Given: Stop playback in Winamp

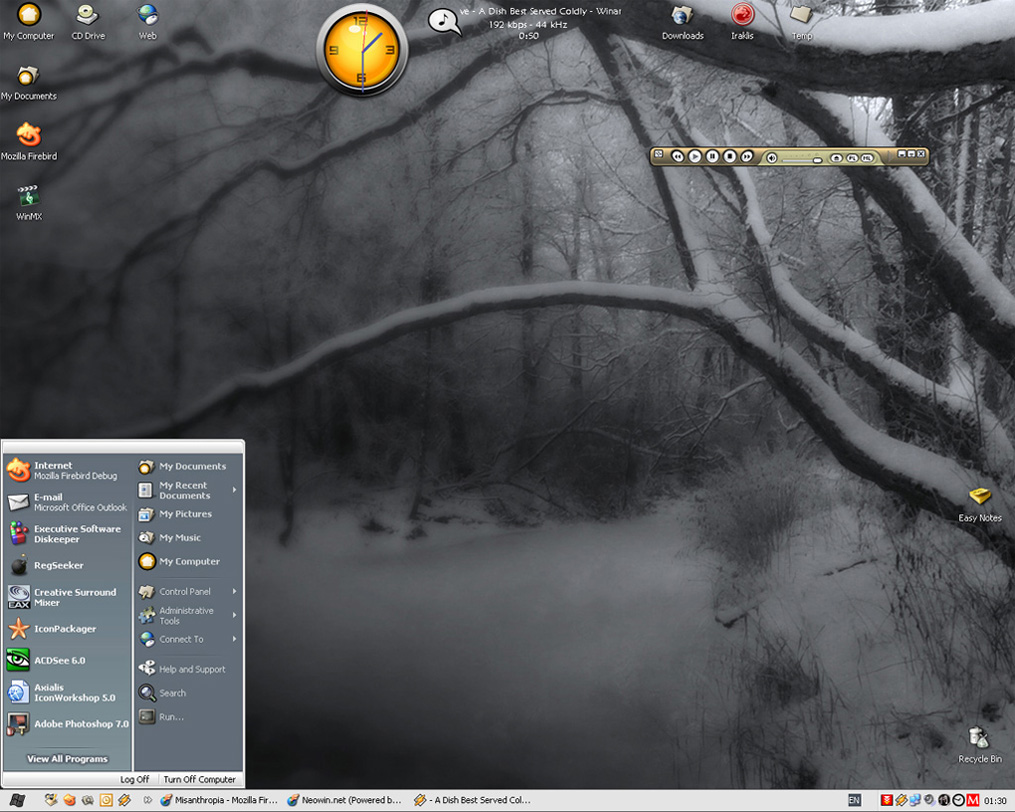Looking at the screenshot, I should click(x=730, y=157).
